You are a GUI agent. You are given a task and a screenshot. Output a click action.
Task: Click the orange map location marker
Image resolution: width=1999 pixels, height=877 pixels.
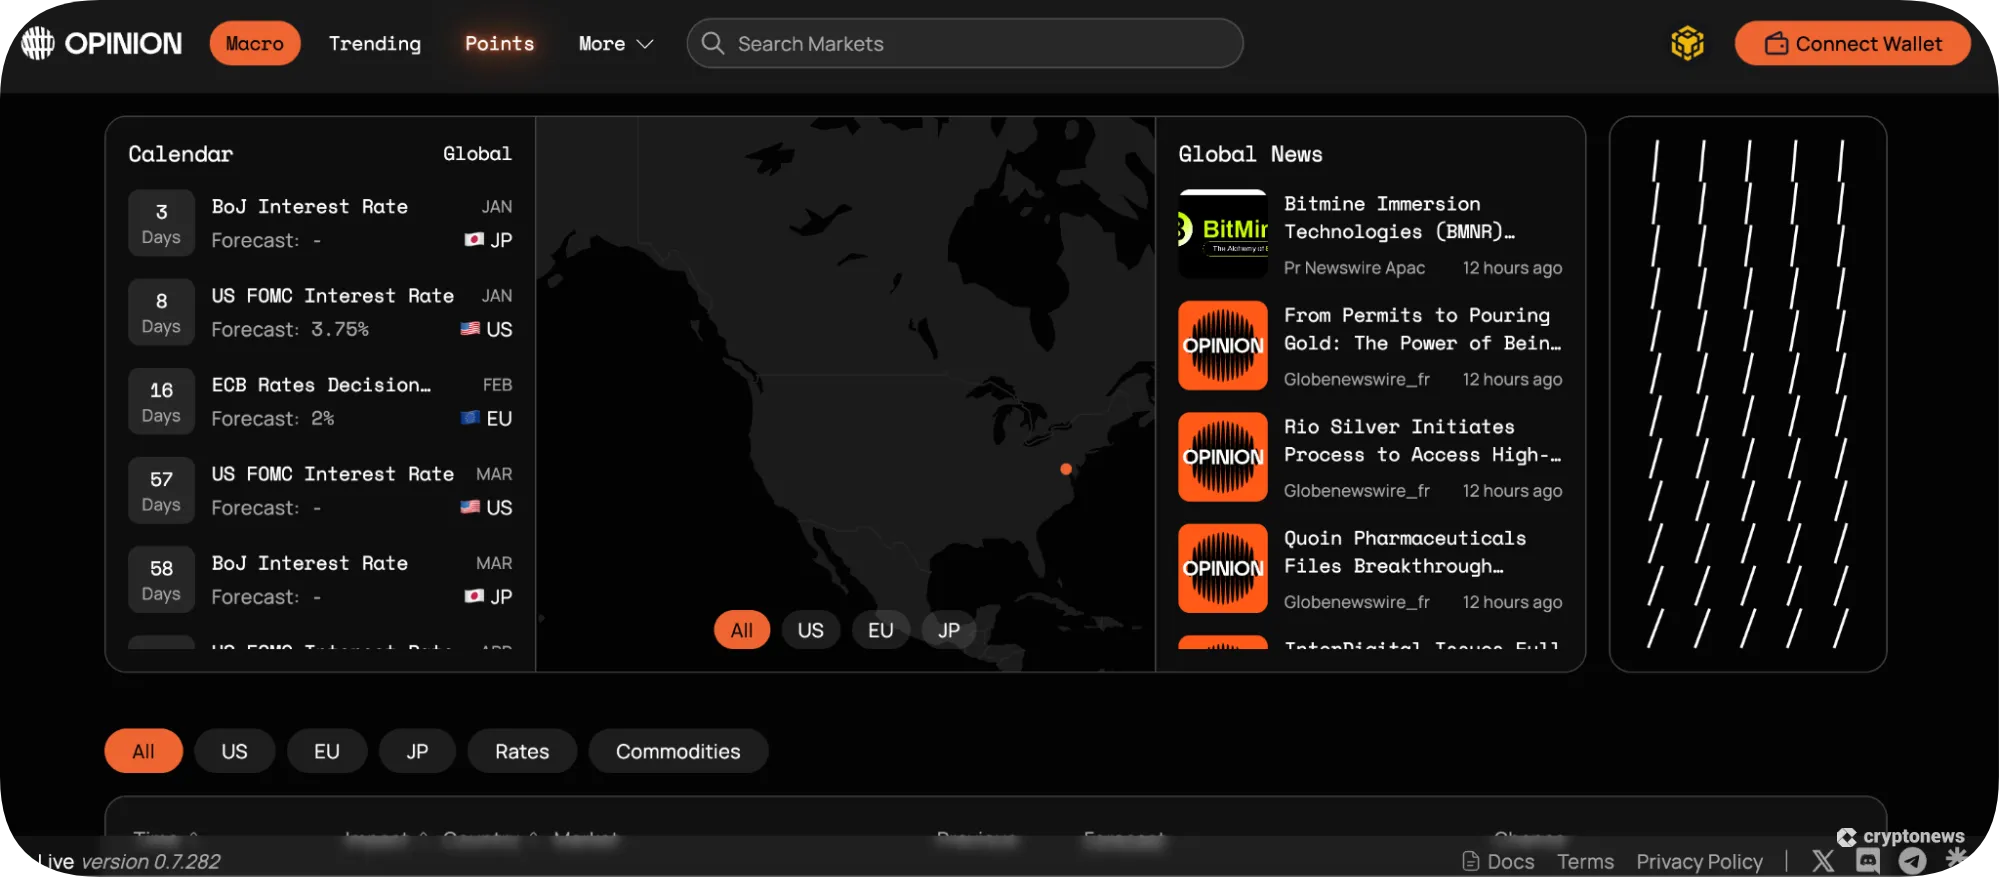point(1066,469)
